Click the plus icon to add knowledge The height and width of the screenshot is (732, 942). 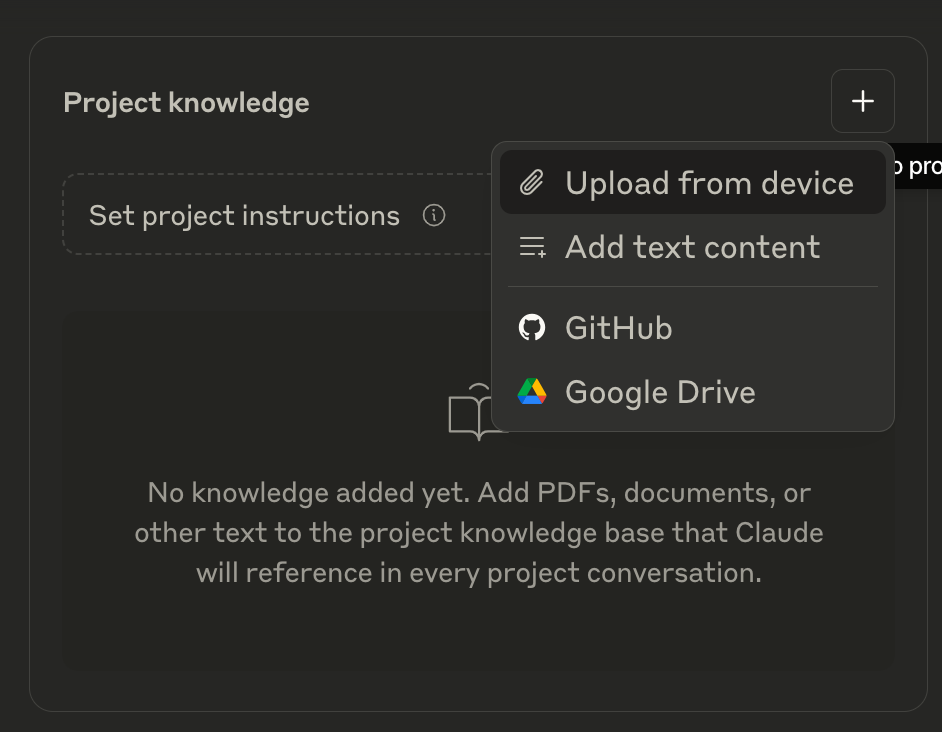(x=862, y=101)
